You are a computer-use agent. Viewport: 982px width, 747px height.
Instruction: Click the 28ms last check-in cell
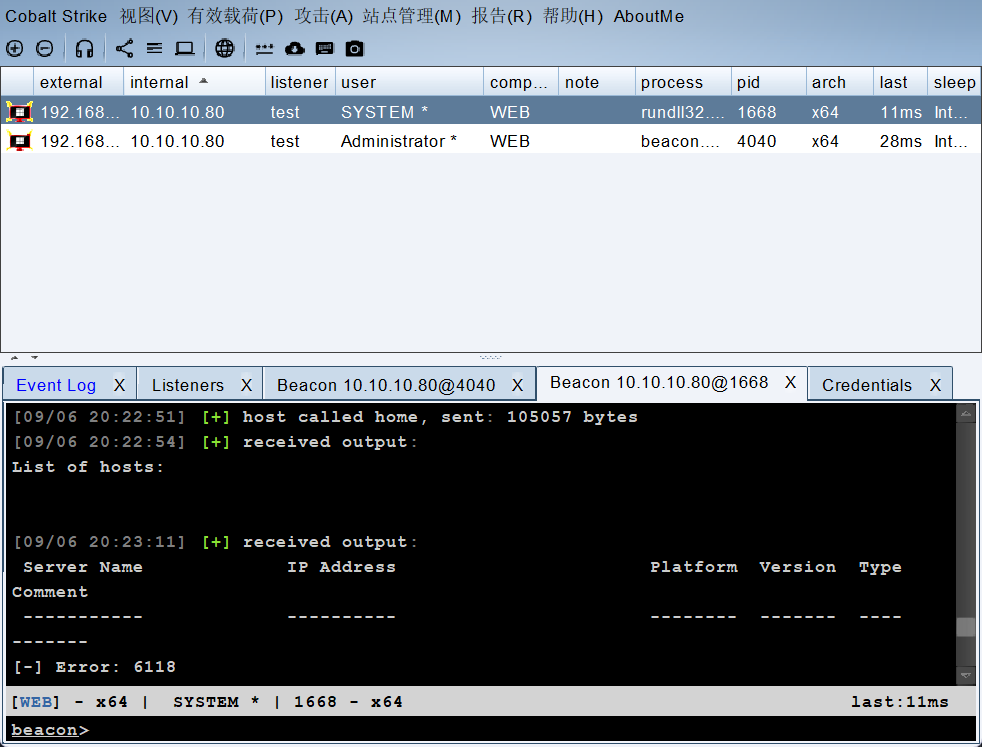click(x=901, y=141)
